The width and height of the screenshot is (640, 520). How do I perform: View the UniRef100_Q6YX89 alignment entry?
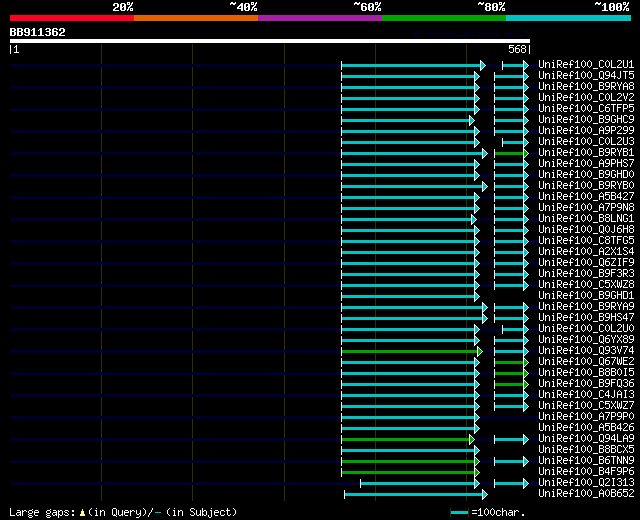(x=586, y=340)
